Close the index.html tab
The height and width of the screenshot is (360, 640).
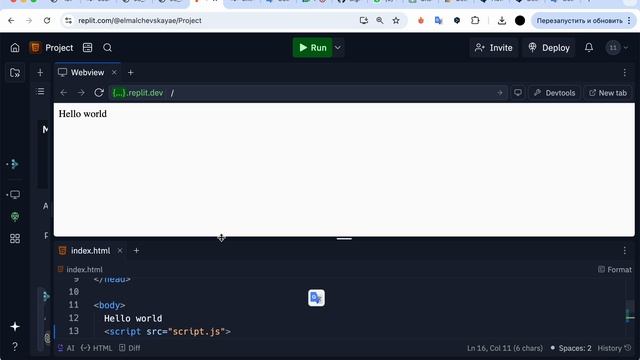pyautogui.click(x=120, y=251)
